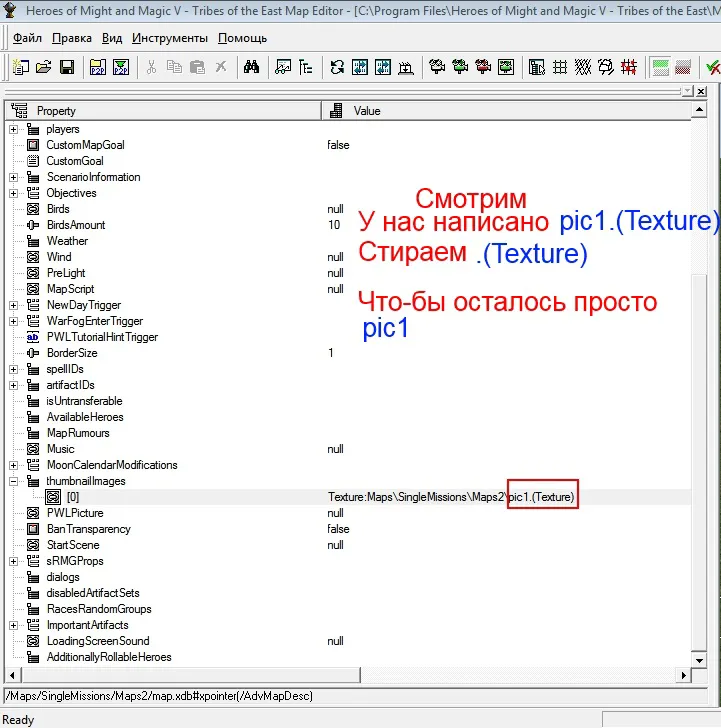Toggle the green tile toolbar button
The image size is (721, 728).
(660, 68)
